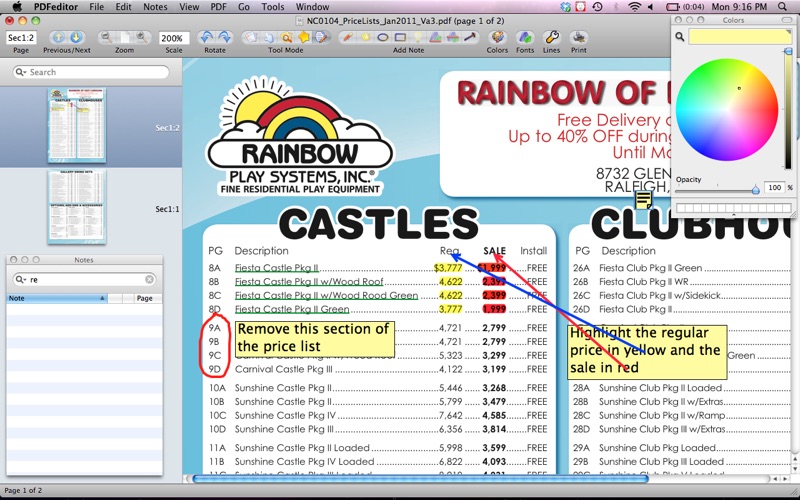Select the oval Add Note tool
The width and height of the screenshot is (800, 500).
point(383,37)
